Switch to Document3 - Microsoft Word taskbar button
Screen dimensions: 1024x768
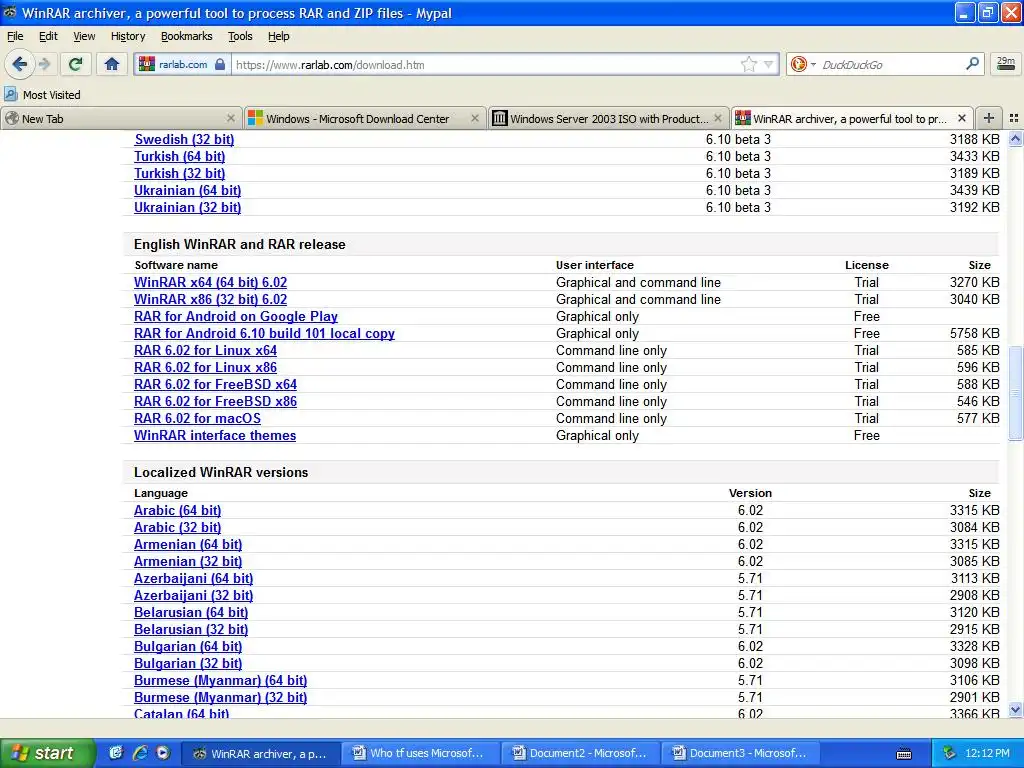(x=740, y=753)
